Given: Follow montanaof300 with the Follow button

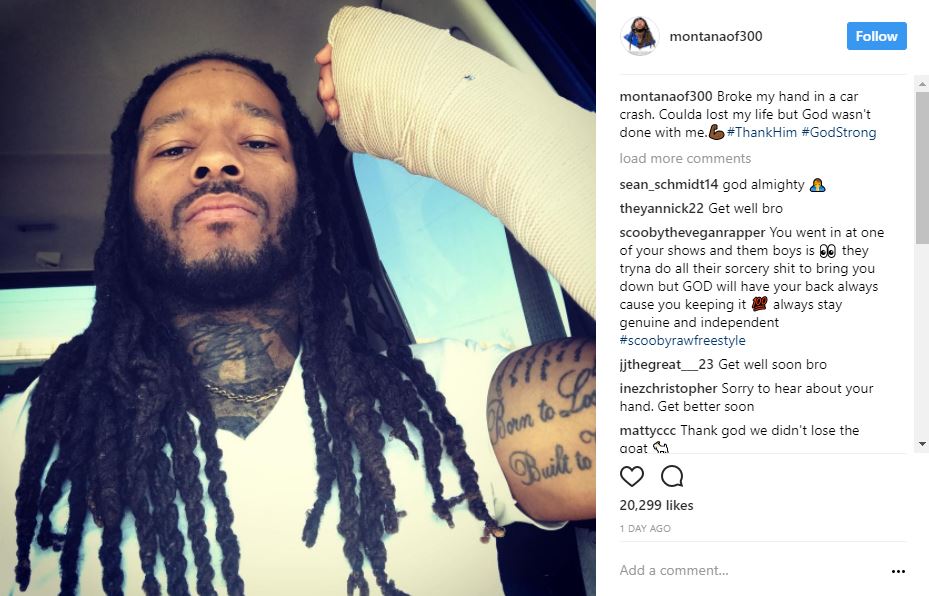Looking at the screenshot, I should tap(876, 36).
